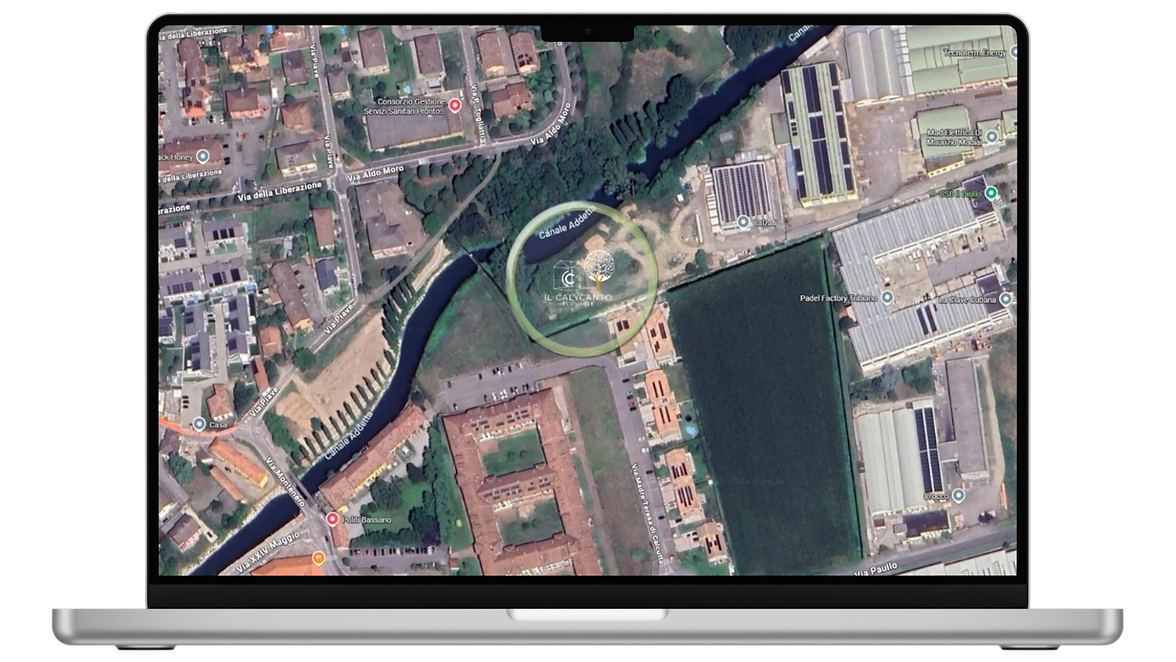Select the orange restaurant pin near Via XXIV Maggio

coord(319,558)
